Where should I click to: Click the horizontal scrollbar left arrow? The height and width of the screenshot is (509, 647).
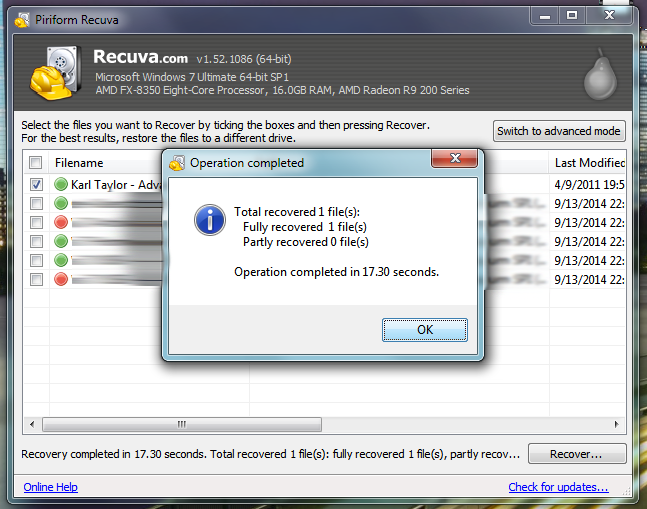33,424
